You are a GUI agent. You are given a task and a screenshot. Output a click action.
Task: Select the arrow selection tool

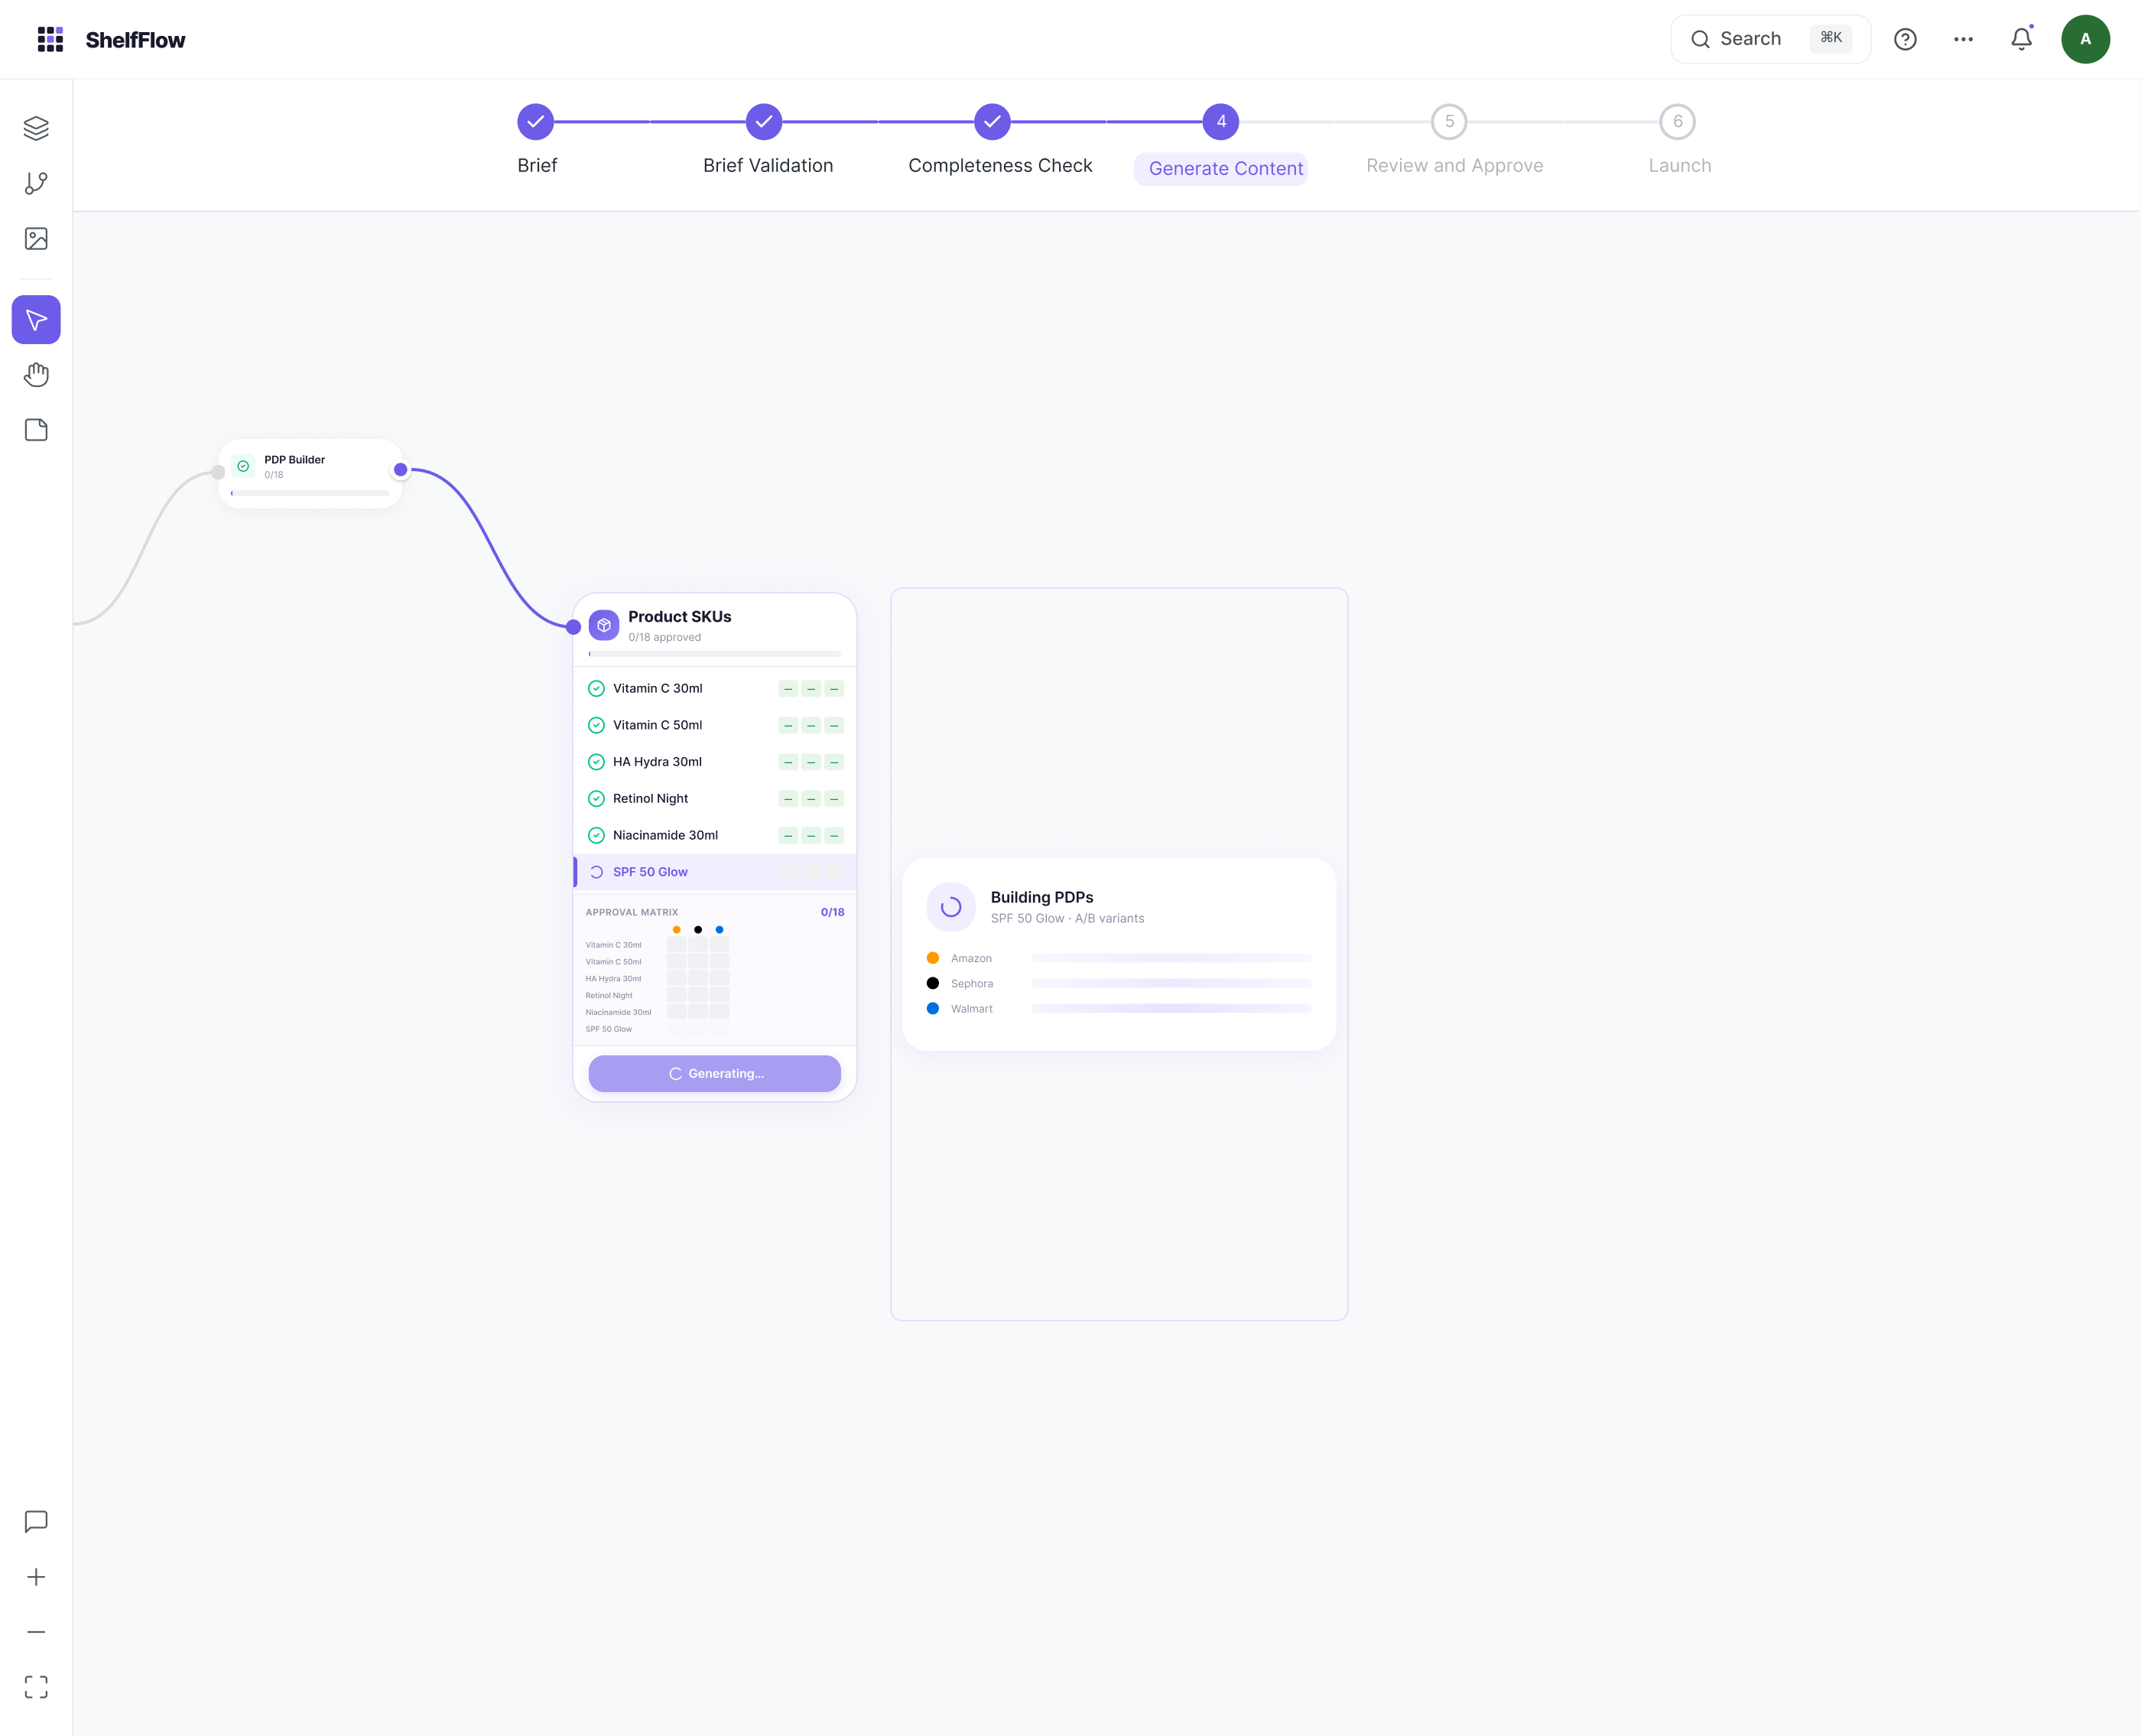pyautogui.click(x=36, y=320)
